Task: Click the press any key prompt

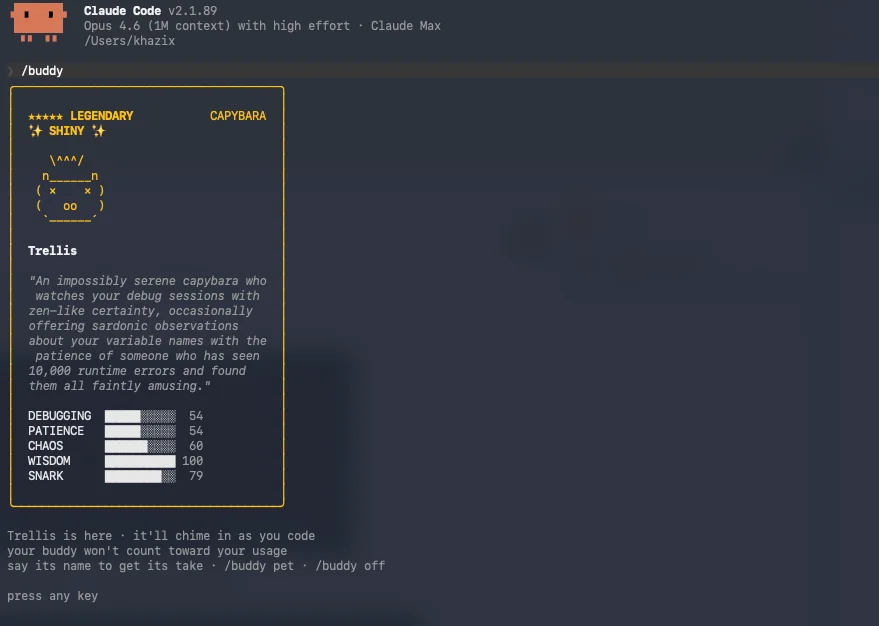Action: (x=52, y=596)
